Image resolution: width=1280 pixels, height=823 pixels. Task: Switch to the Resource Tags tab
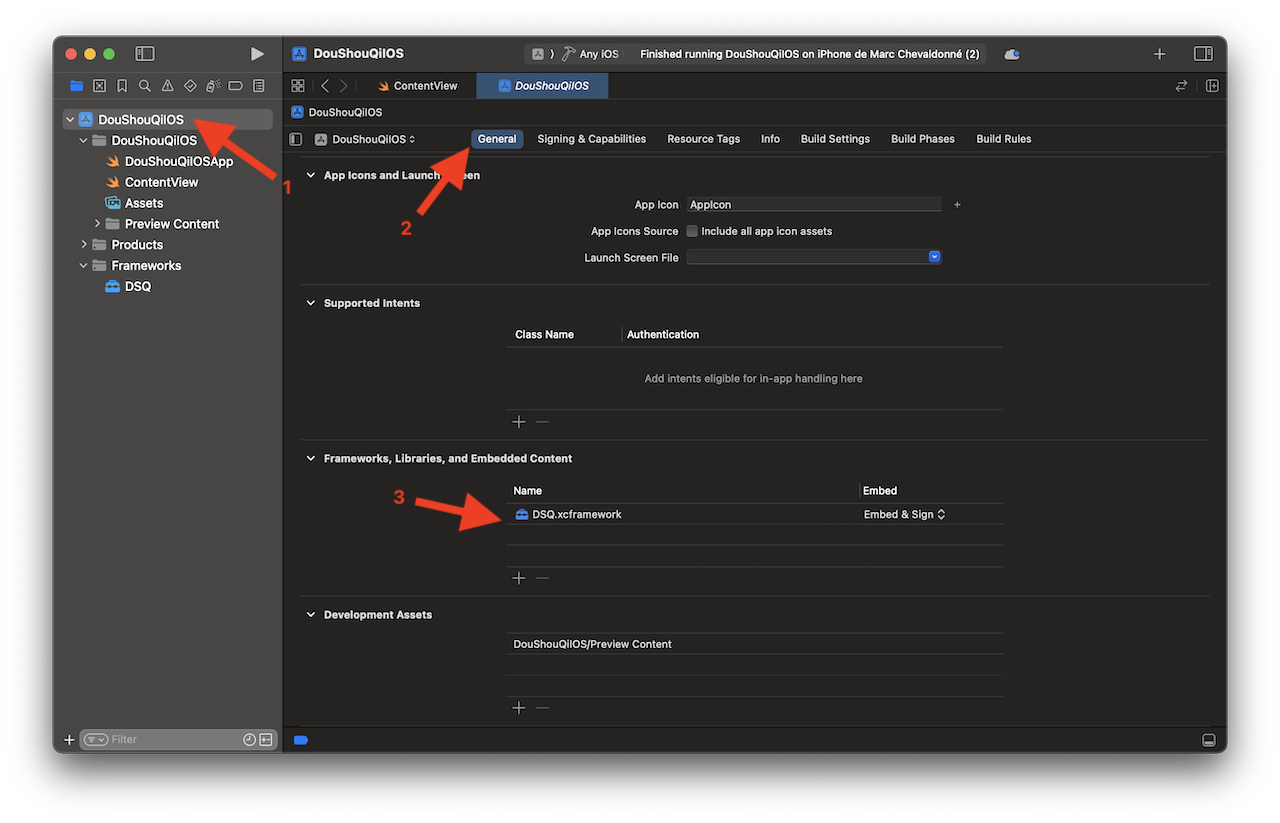click(x=704, y=139)
